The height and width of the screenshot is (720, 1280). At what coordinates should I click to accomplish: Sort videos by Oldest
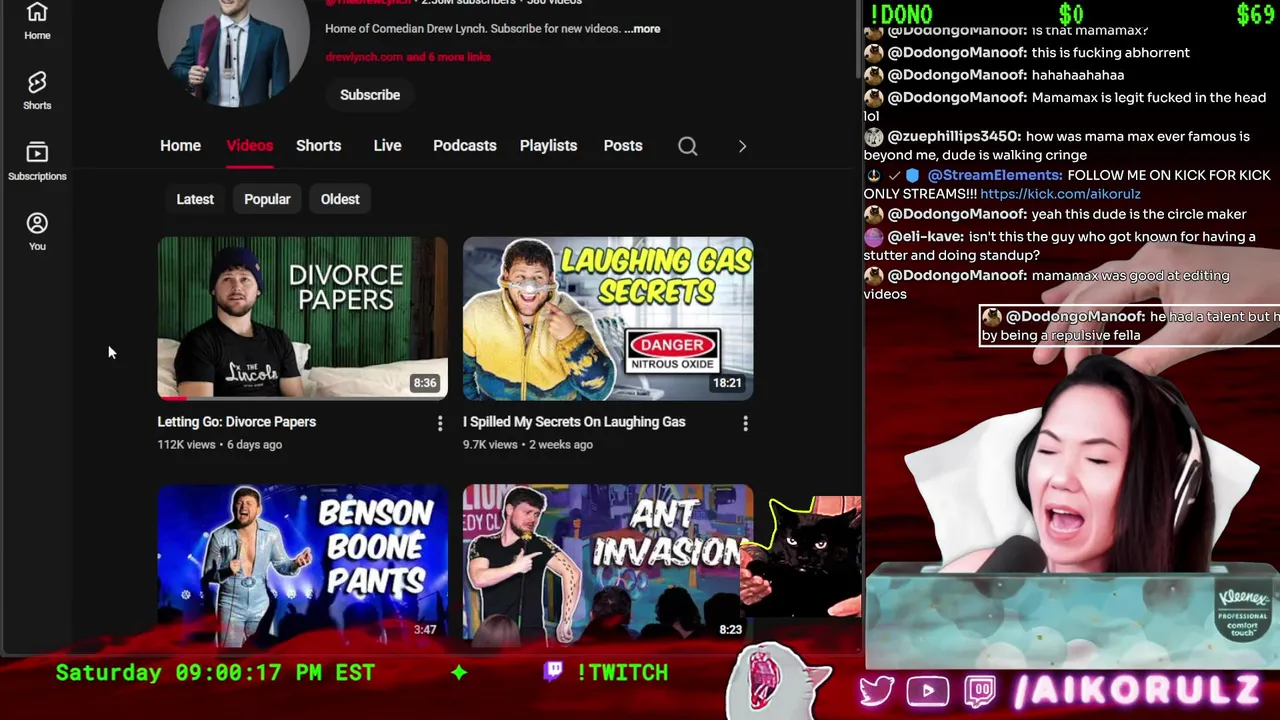[340, 199]
